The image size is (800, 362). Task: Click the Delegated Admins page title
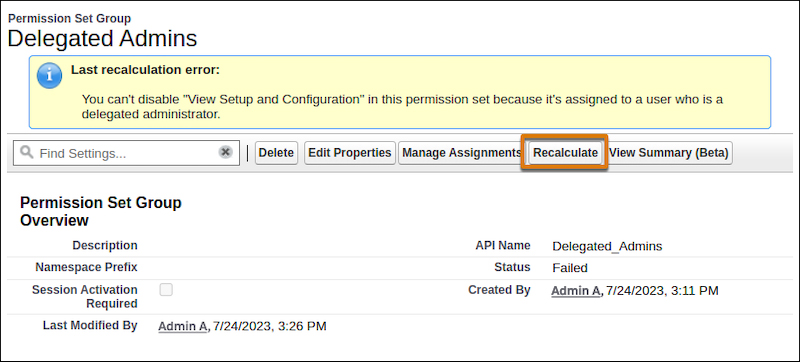click(x=102, y=39)
